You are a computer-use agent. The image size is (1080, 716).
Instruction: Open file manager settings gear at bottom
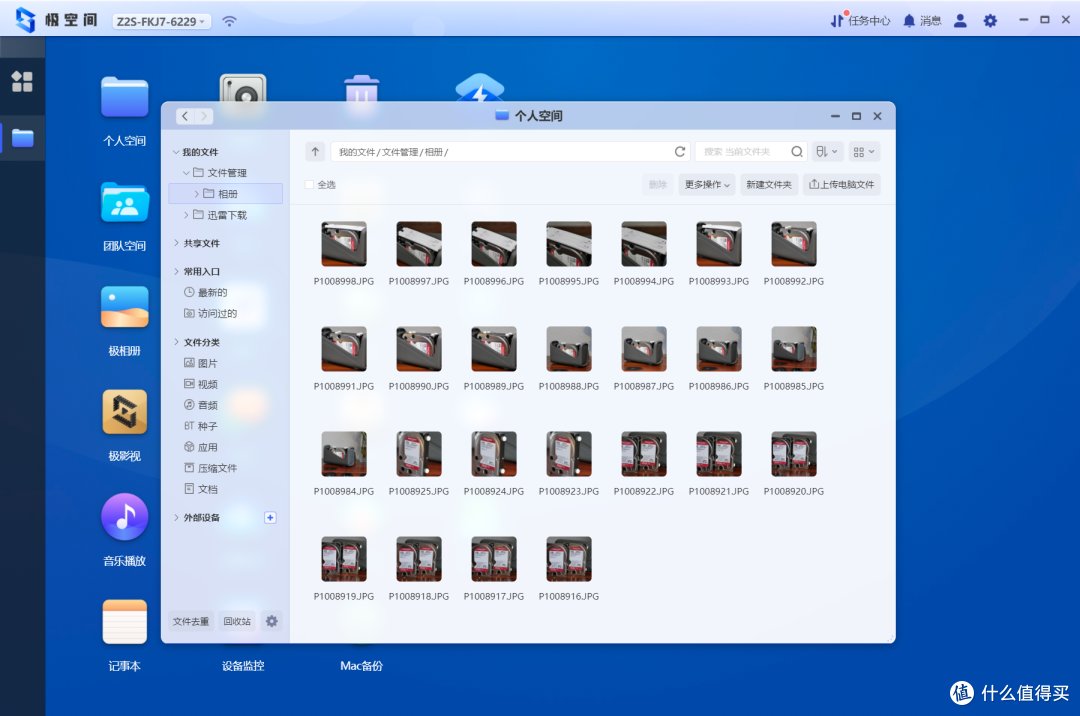[272, 621]
